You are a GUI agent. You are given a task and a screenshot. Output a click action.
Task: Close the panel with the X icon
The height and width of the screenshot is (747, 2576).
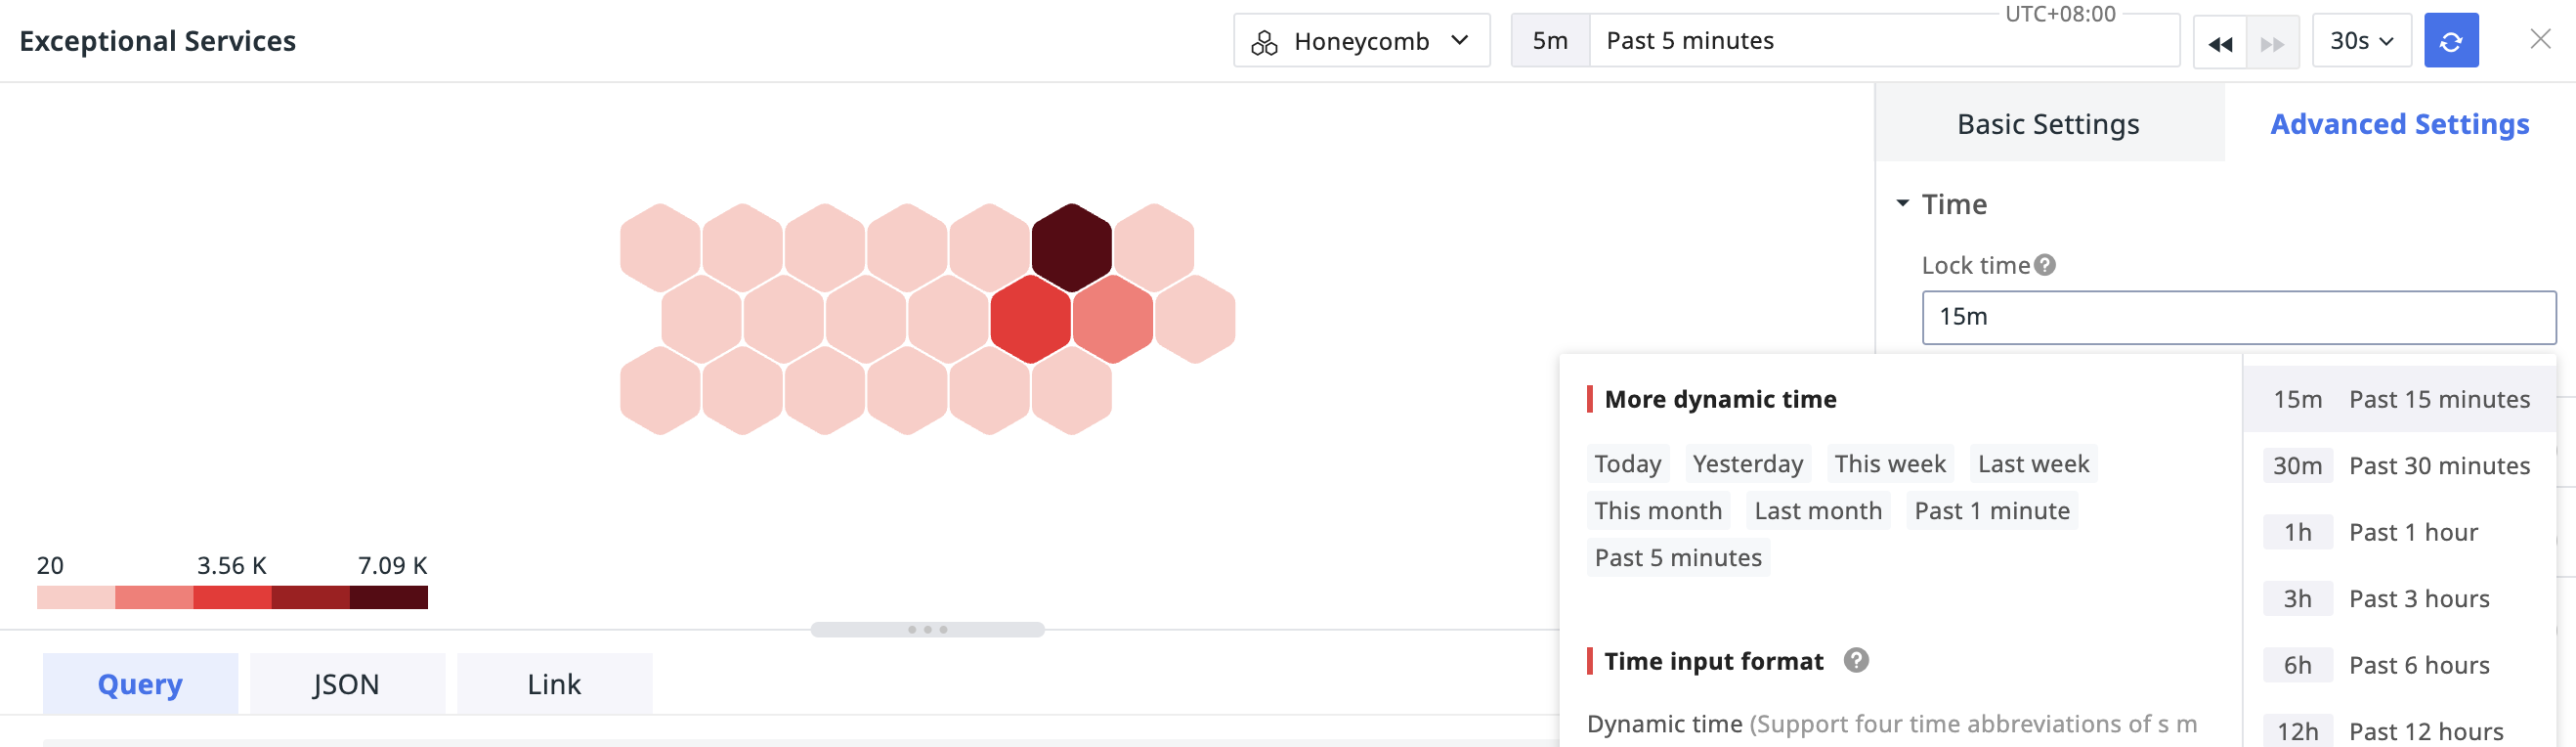coord(2540,39)
